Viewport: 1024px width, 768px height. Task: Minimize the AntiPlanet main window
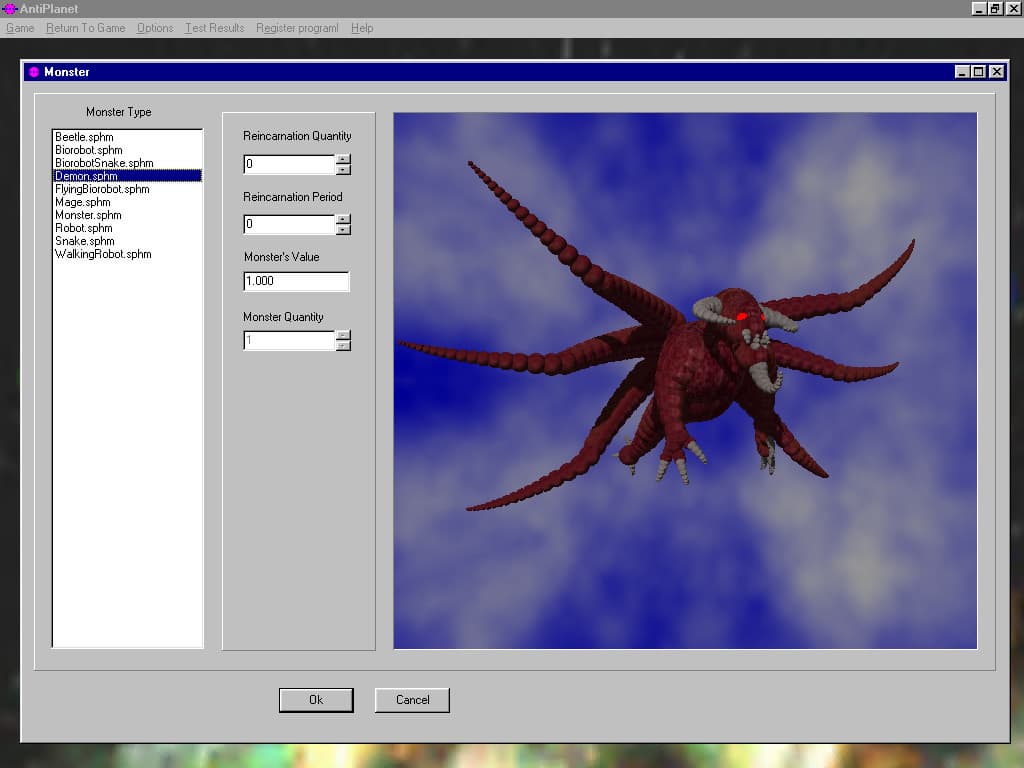tap(978, 8)
